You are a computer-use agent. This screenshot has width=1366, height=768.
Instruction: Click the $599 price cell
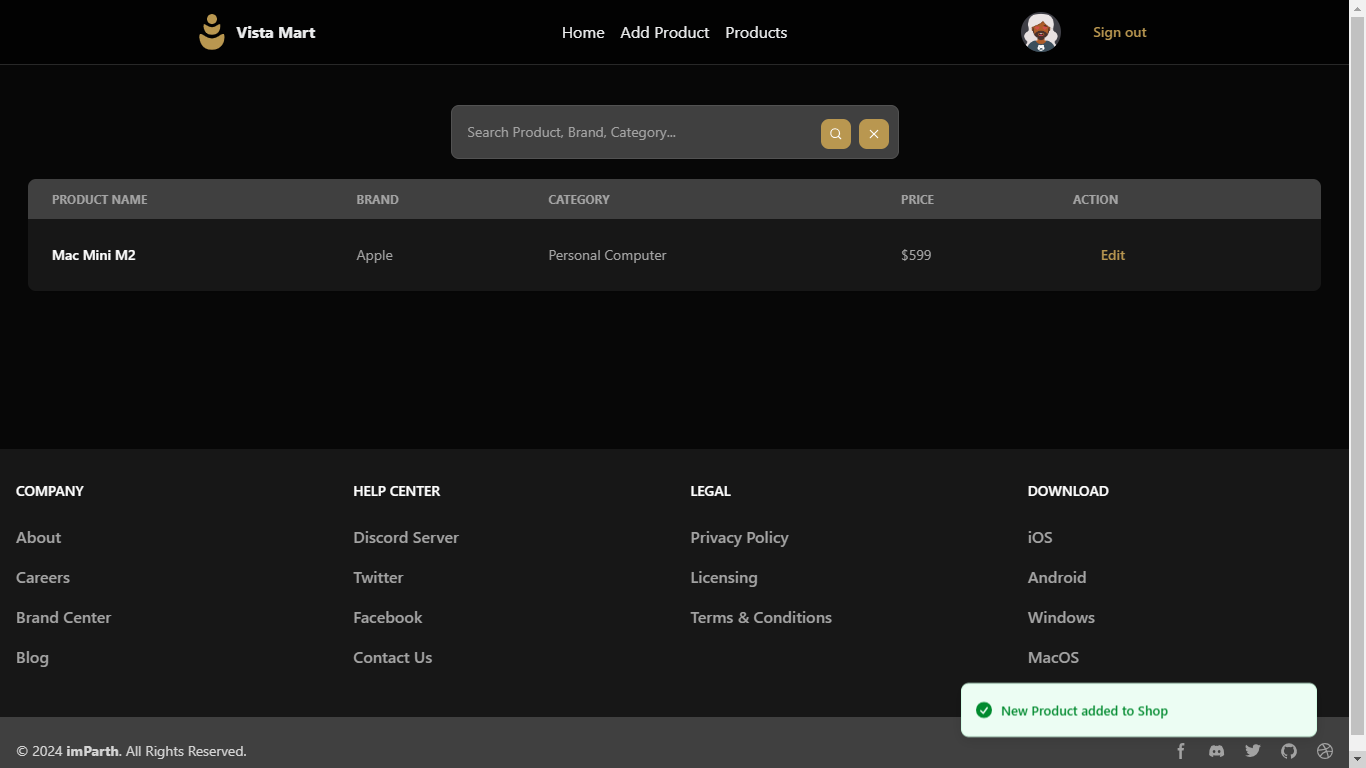pyautogui.click(x=916, y=255)
